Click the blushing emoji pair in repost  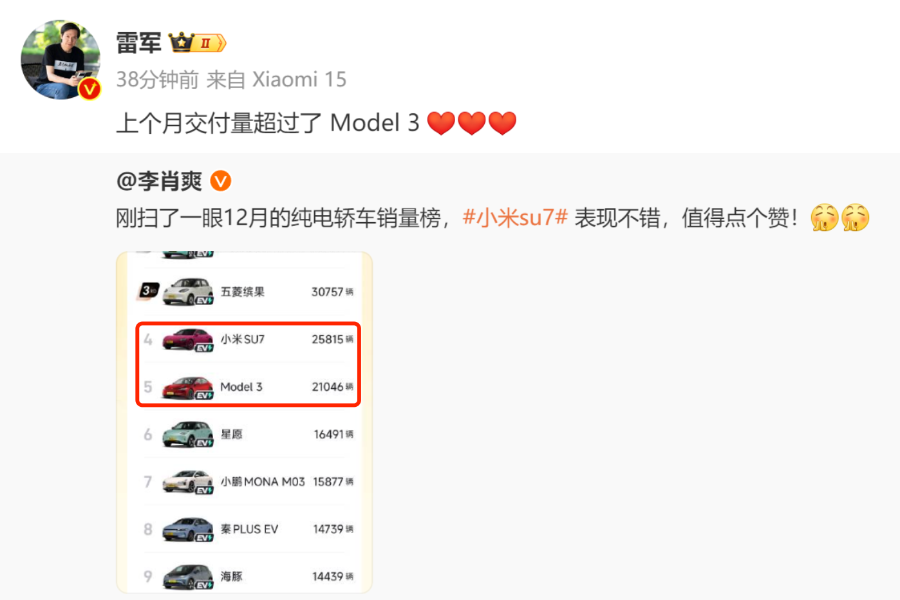pyautogui.click(x=840, y=218)
